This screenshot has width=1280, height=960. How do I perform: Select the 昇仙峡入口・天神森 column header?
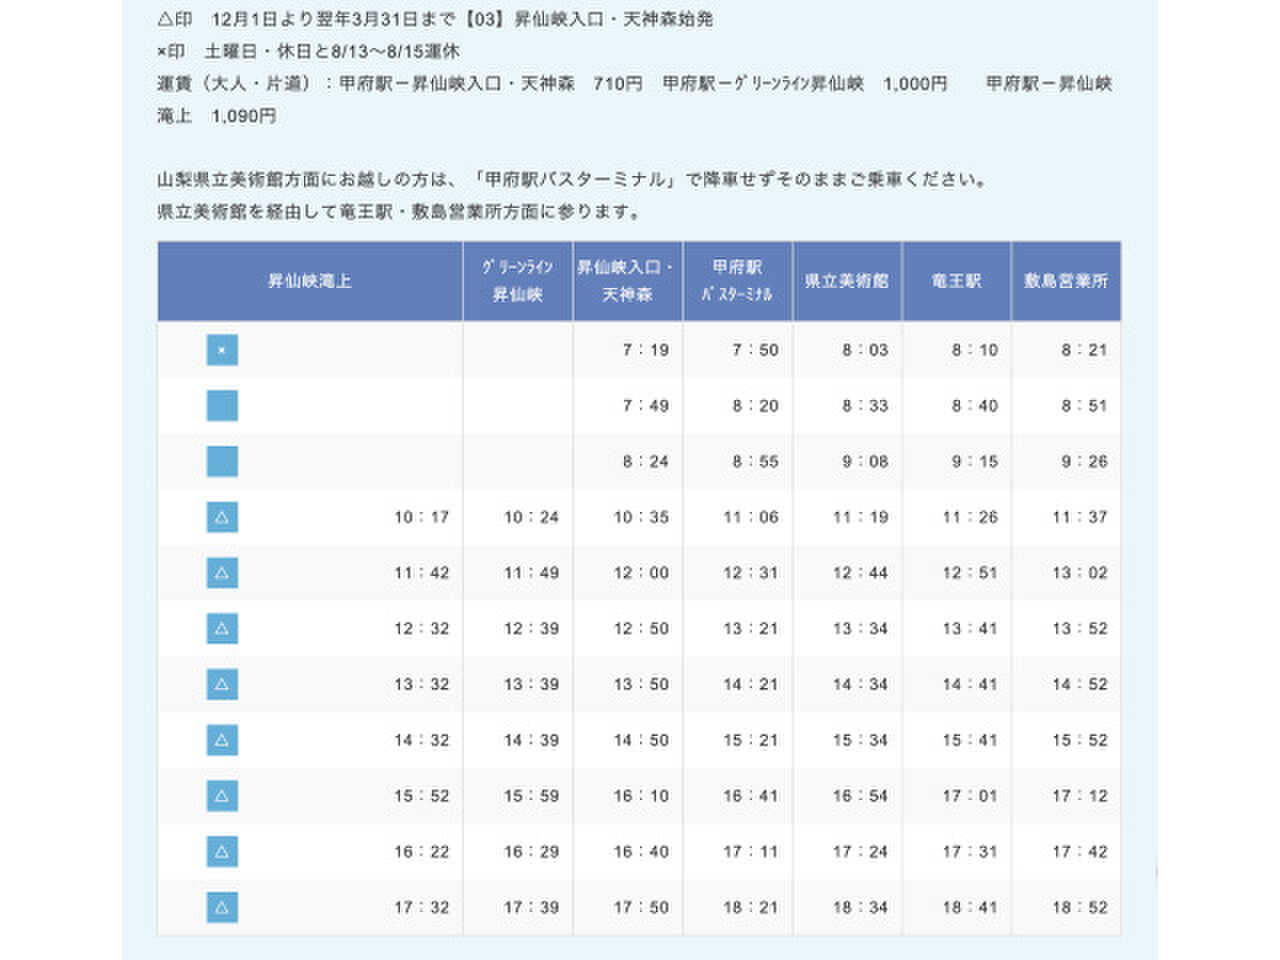coord(628,281)
